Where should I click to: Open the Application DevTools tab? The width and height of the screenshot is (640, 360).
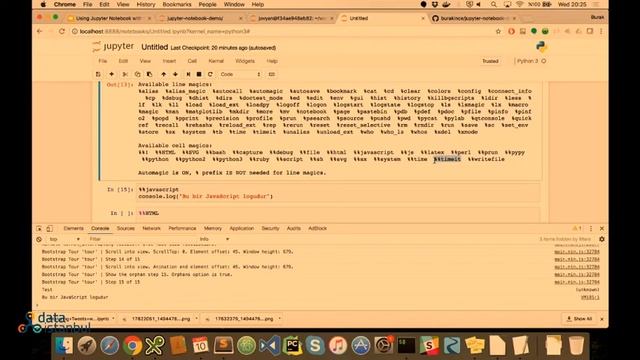coord(242,229)
